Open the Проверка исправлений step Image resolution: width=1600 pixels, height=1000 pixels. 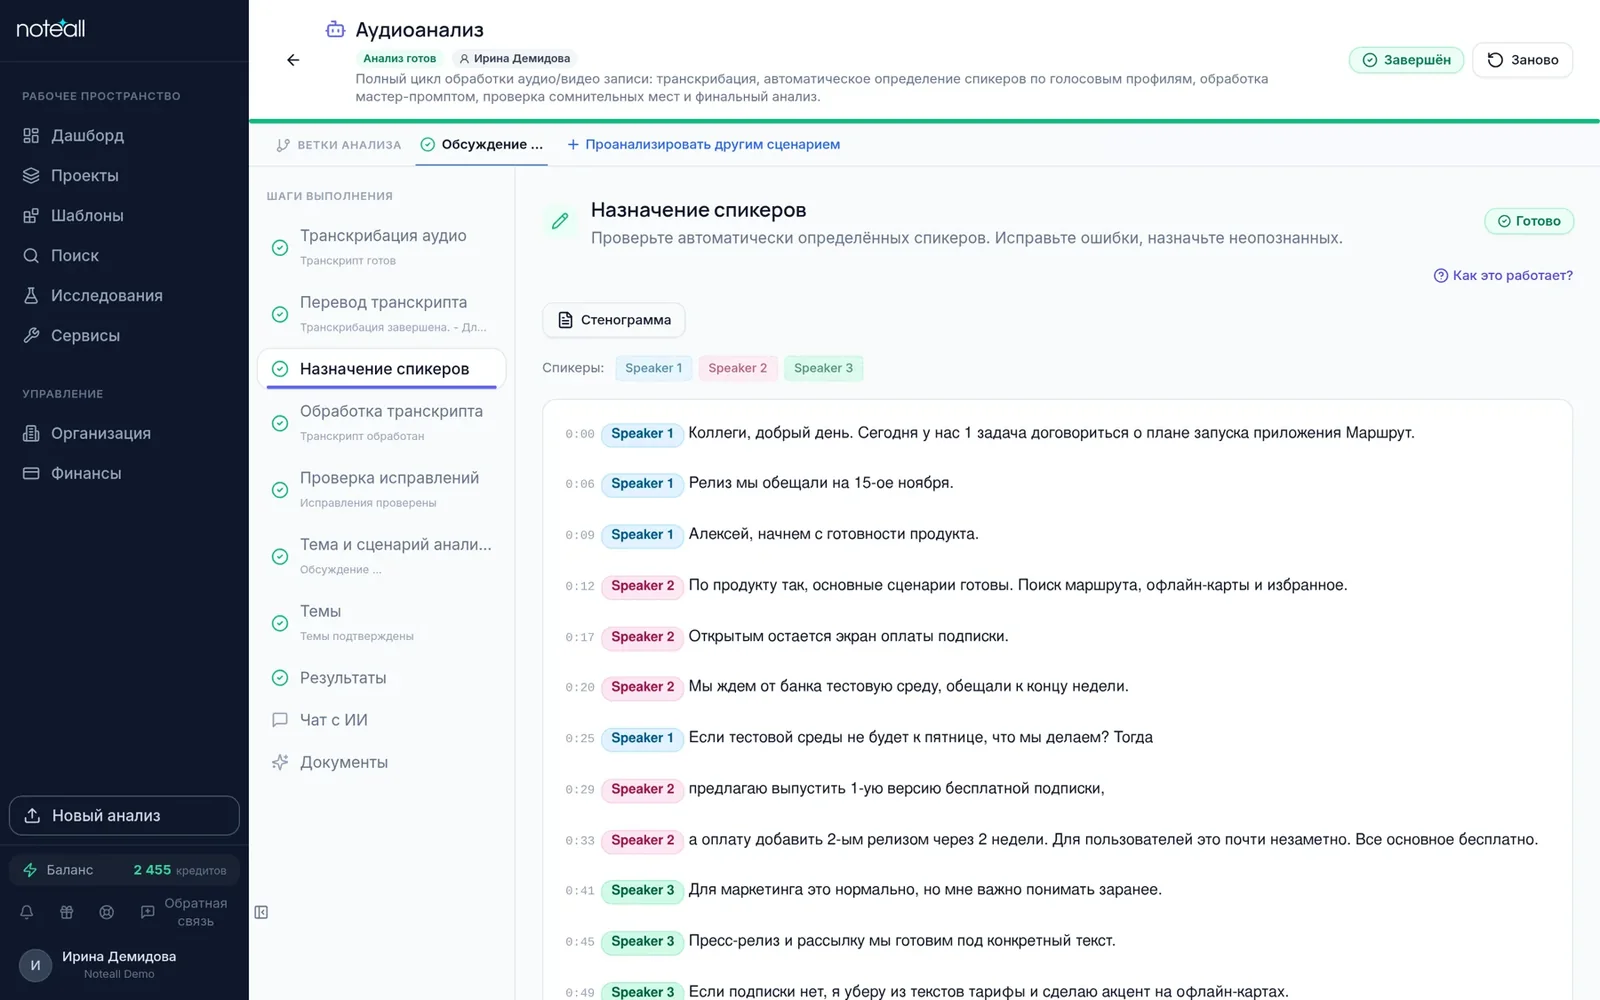[x=382, y=489]
